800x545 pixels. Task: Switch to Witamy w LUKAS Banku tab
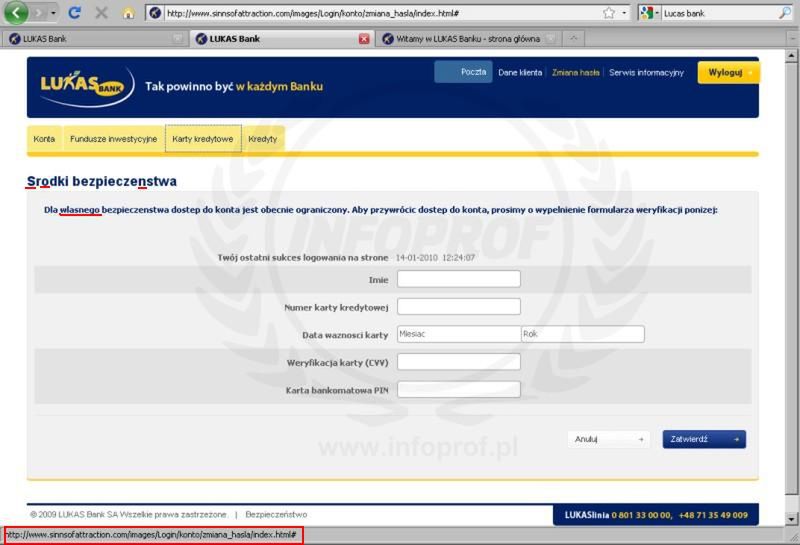pos(468,39)
